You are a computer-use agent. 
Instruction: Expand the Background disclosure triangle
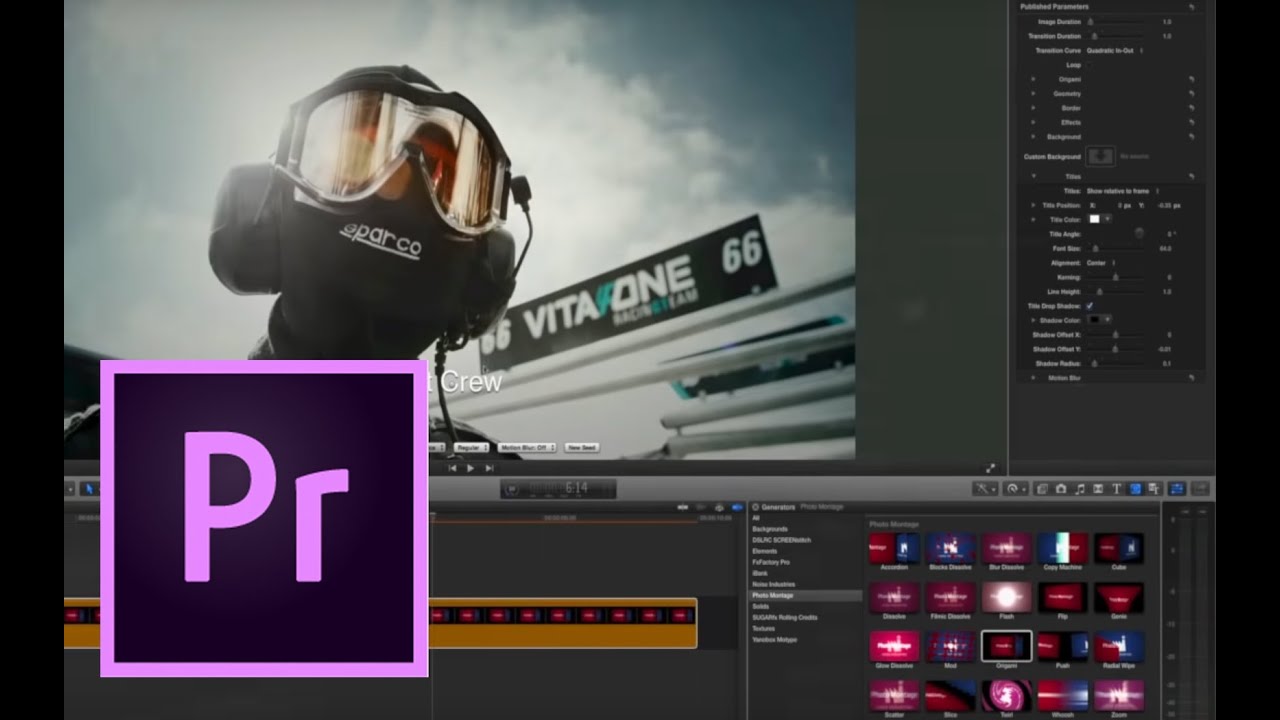click(x=1033, y=136)
